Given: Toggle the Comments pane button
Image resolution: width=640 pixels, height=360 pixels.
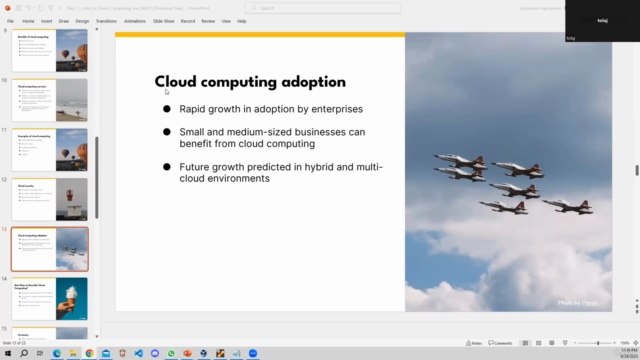Looking at the screenshot, I should point(500,343).
